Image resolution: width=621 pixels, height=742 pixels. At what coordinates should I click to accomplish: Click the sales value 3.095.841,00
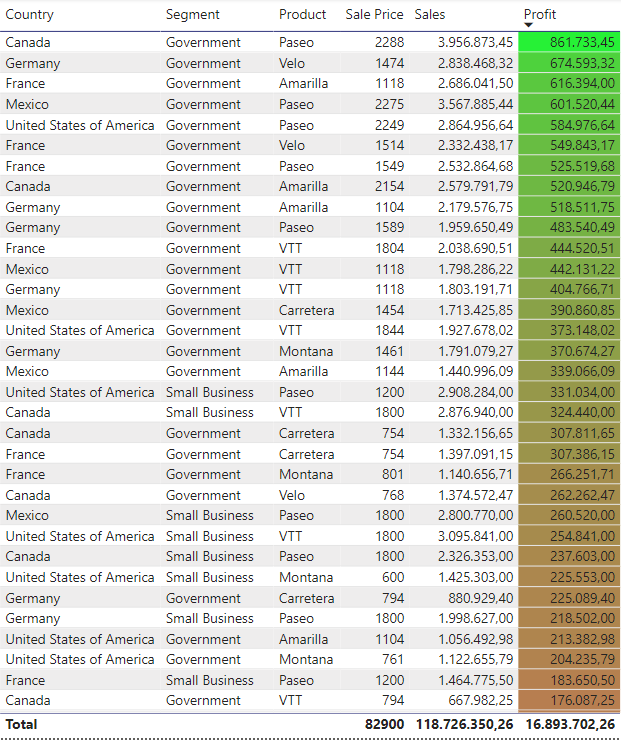click(475, 536)
